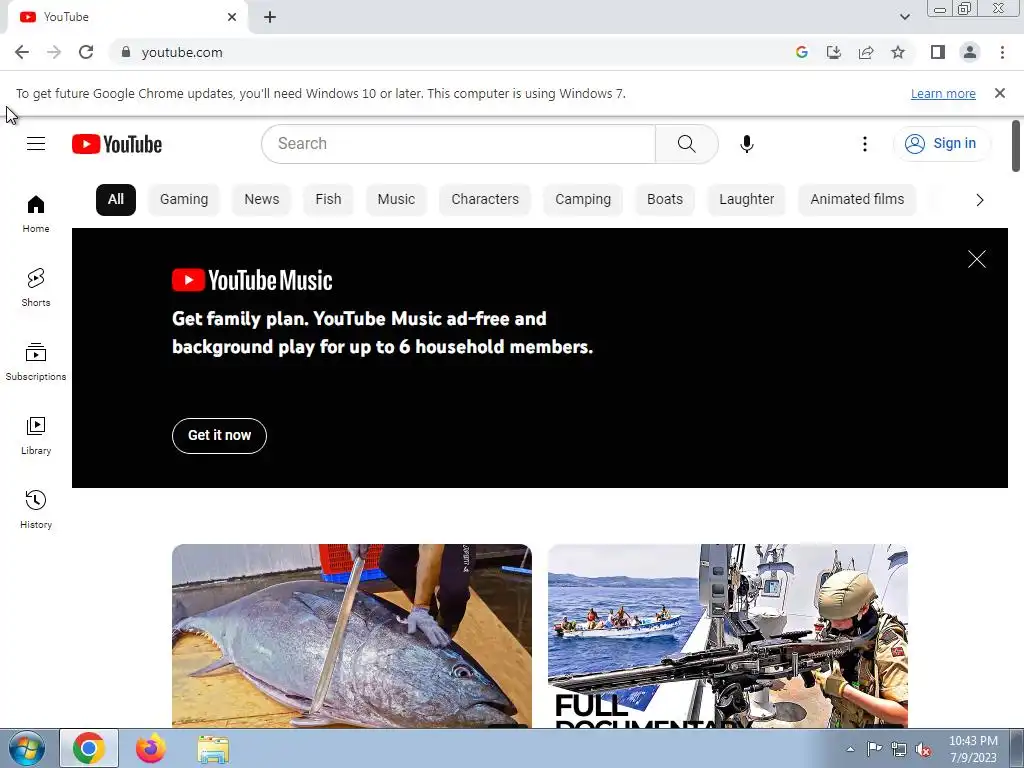Click Chrome in the taskbar

pos(89,748)
